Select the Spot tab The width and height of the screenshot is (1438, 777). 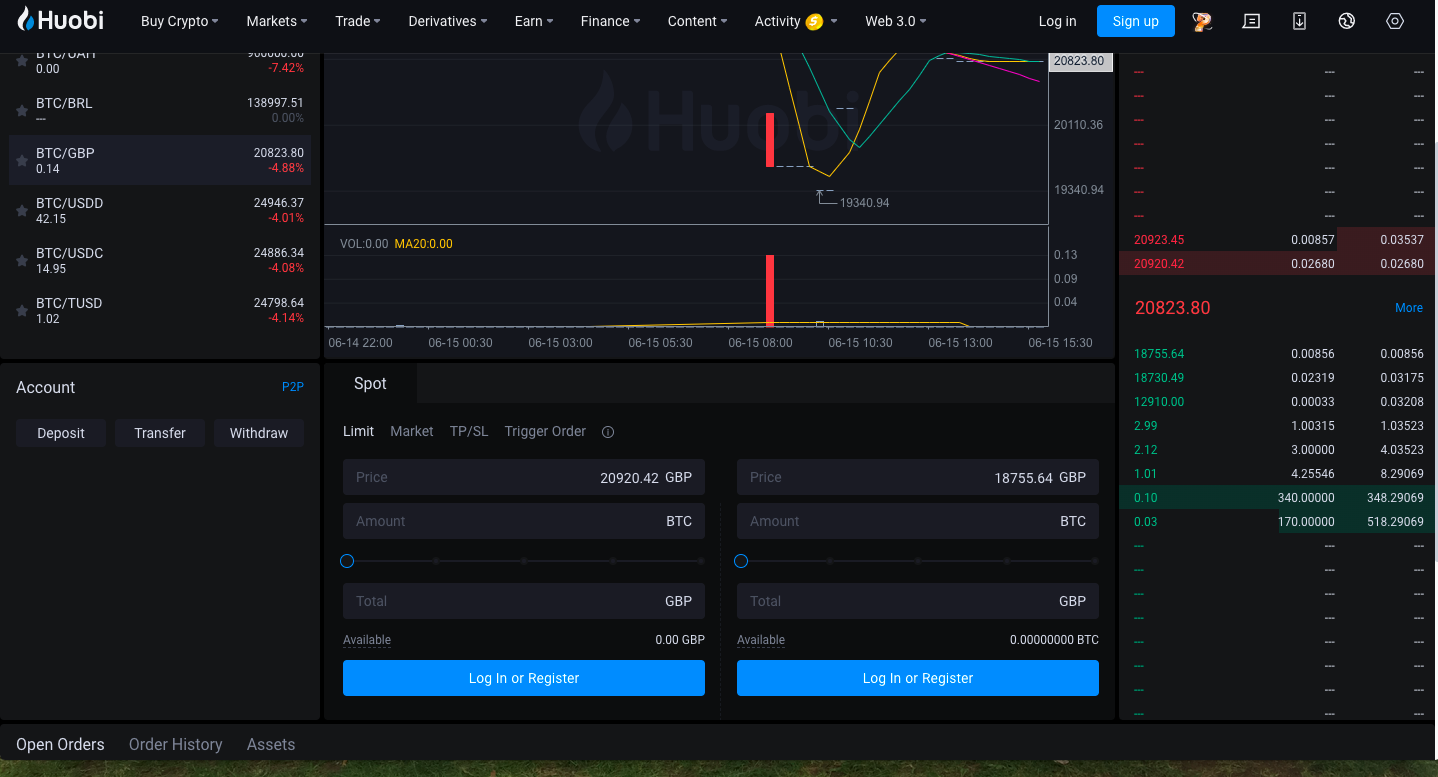pyautogui.click(x=370, y=384)
